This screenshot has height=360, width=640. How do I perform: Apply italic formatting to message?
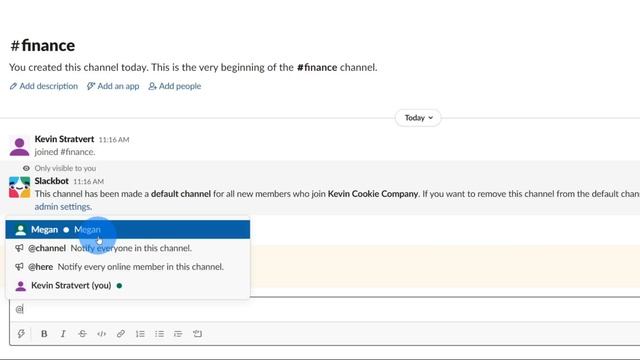pos(63,334)
